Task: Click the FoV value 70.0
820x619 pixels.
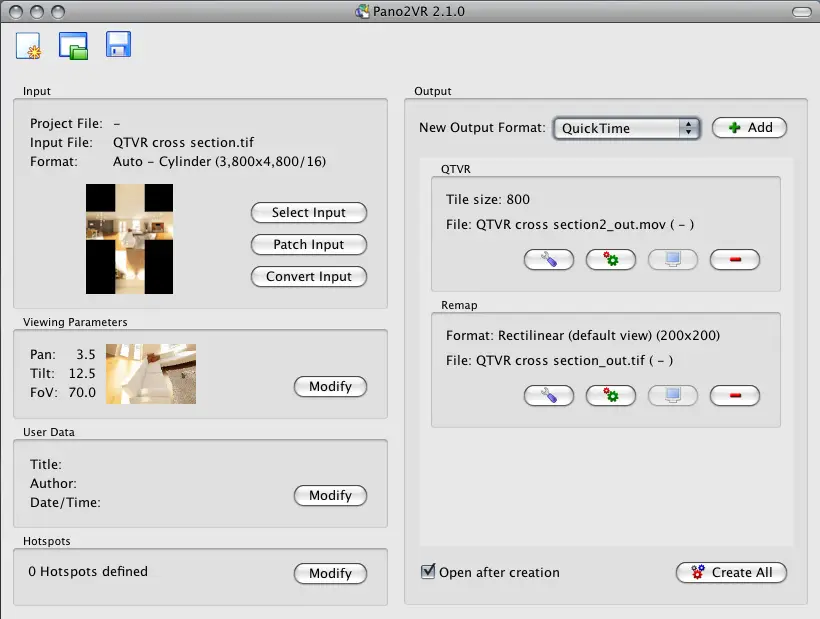Action: click(x=82, y=392)
